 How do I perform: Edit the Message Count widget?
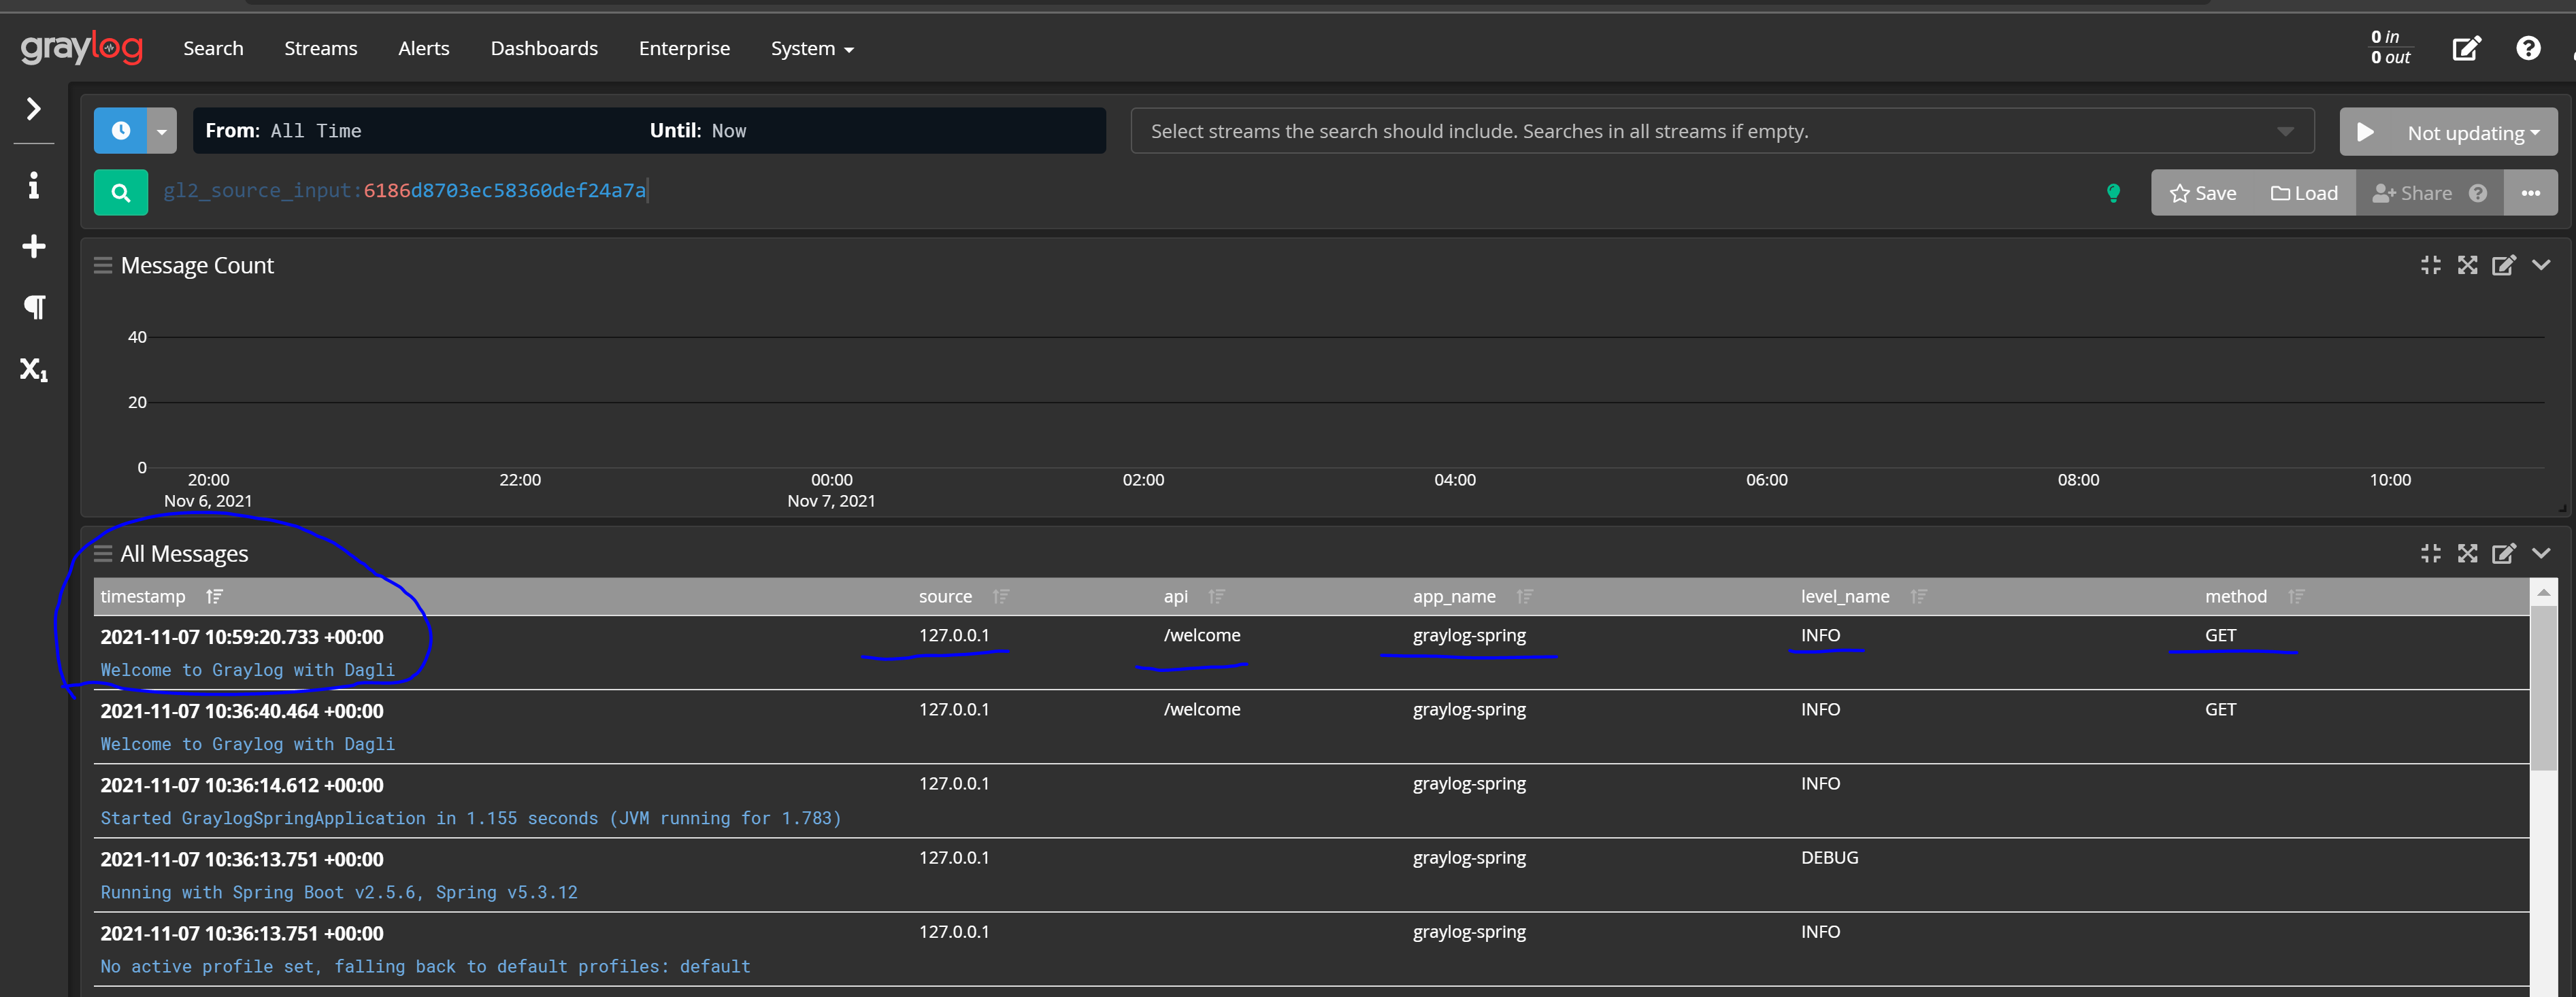(2504, 265)
